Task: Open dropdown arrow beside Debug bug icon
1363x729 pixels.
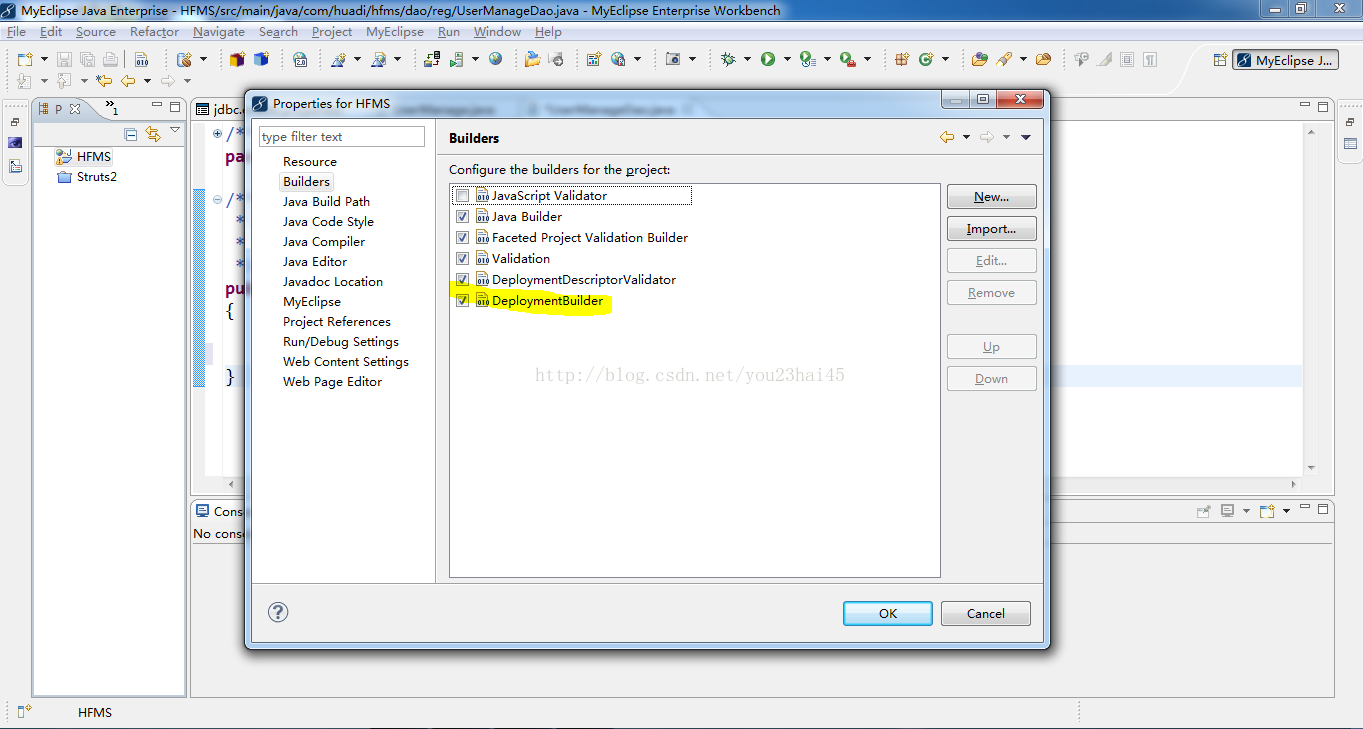Action: 746,60
